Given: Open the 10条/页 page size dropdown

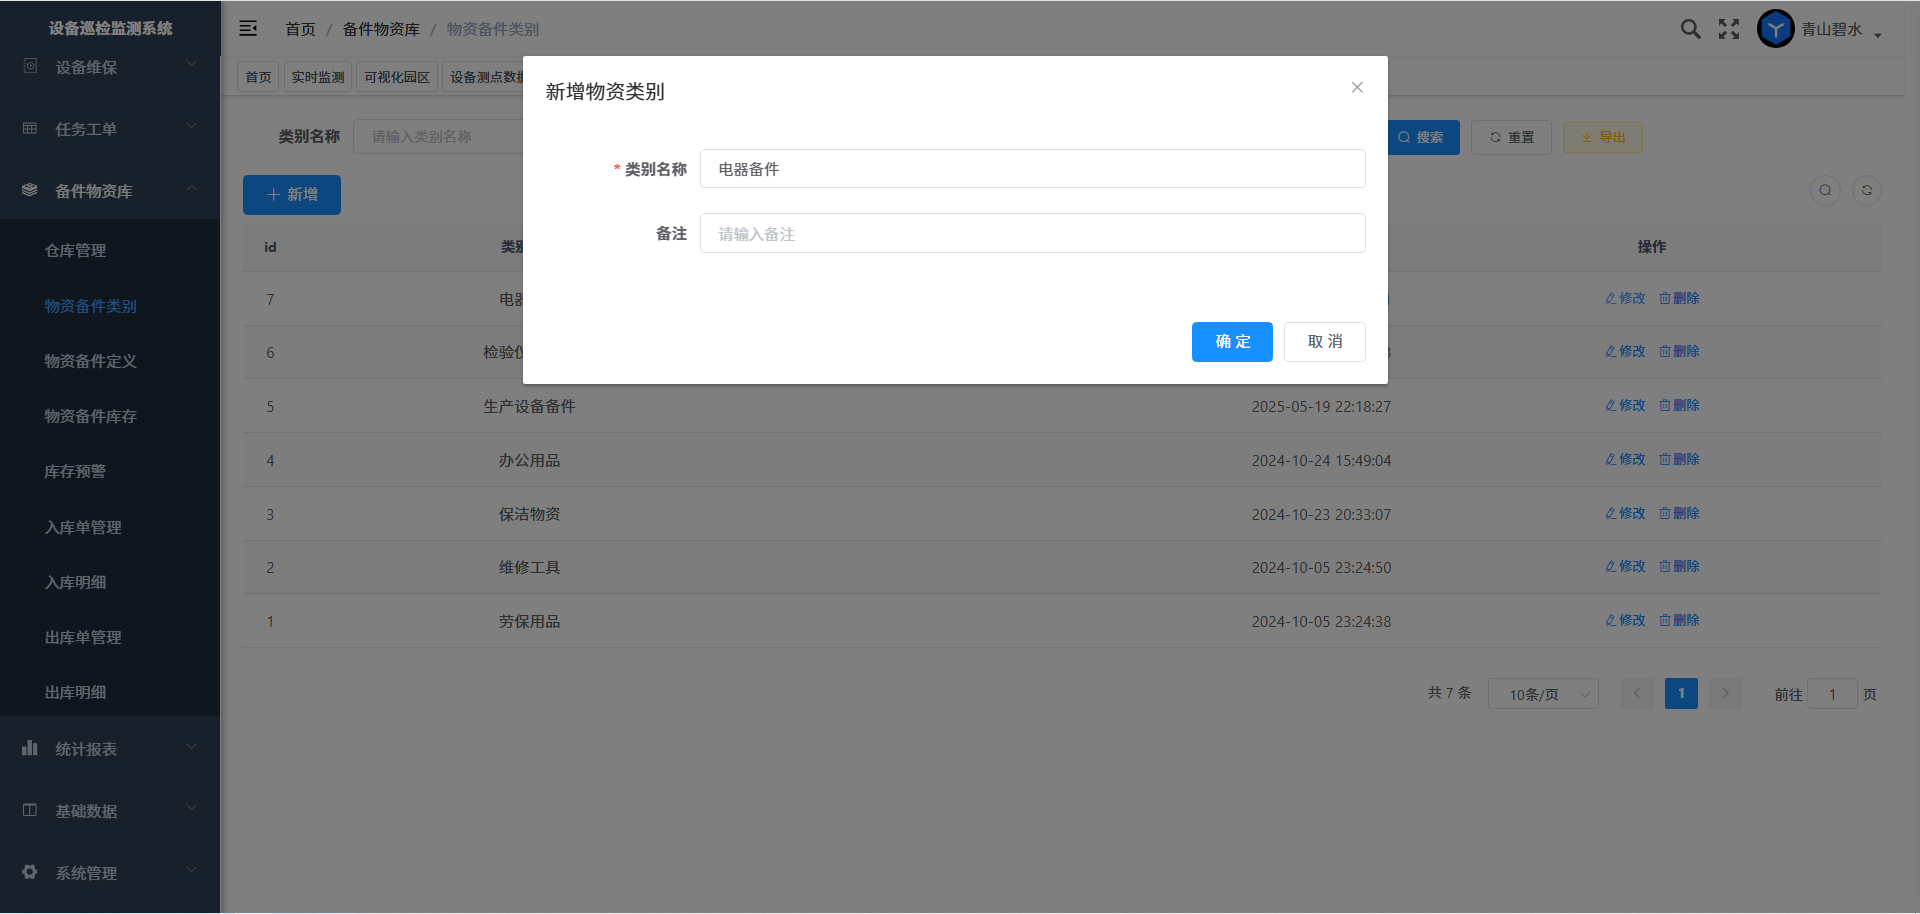Looking at the screenshot, I should 1543,694.
